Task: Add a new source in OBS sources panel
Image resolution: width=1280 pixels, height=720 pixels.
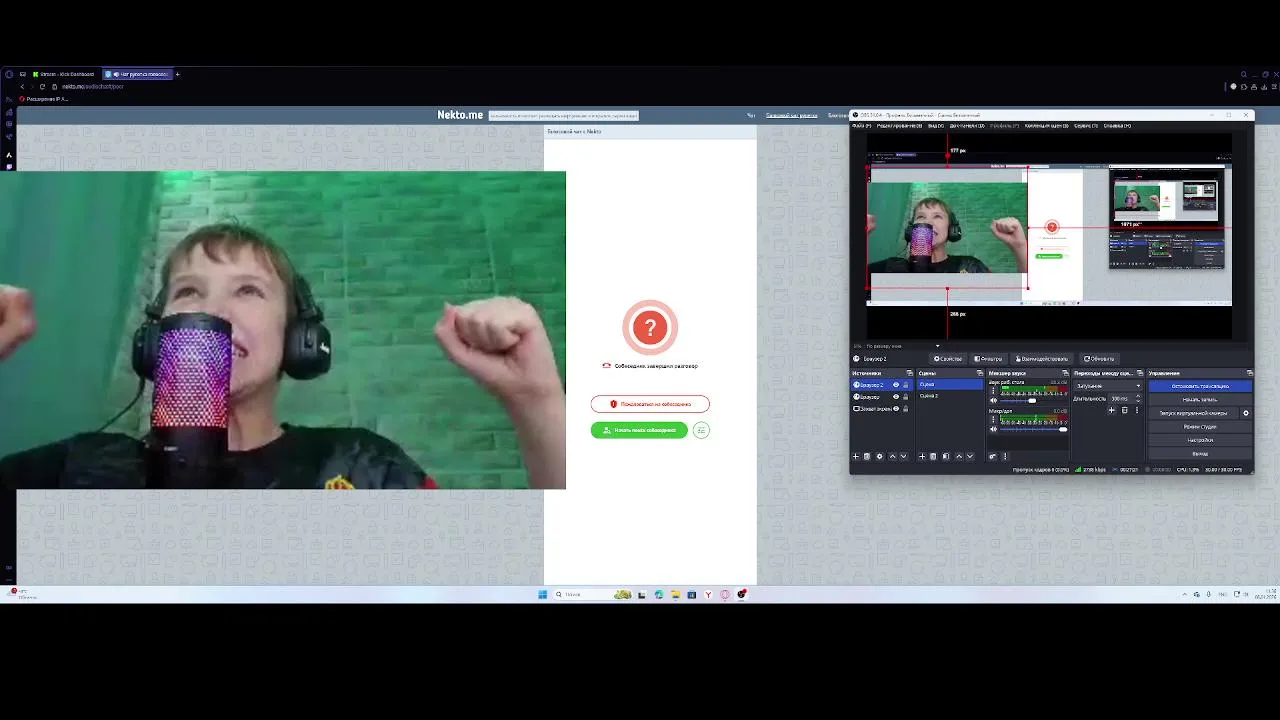Action: click(x=856, y=456)
